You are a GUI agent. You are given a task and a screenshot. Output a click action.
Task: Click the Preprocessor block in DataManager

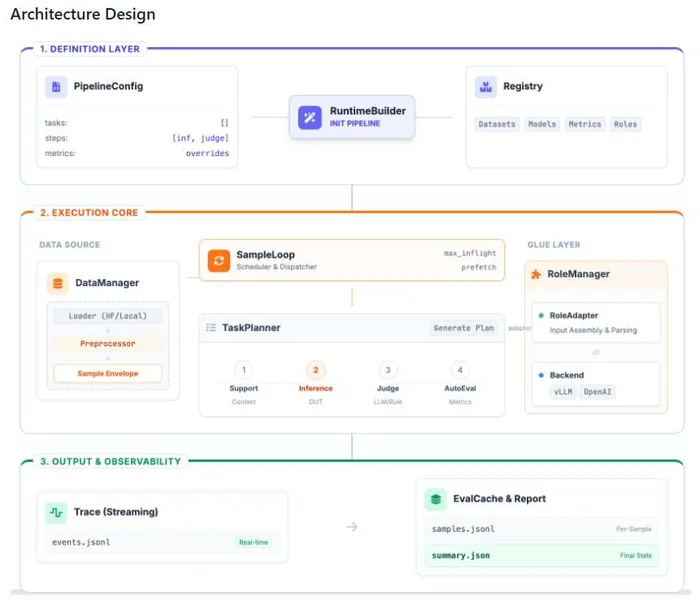point(107,344)
